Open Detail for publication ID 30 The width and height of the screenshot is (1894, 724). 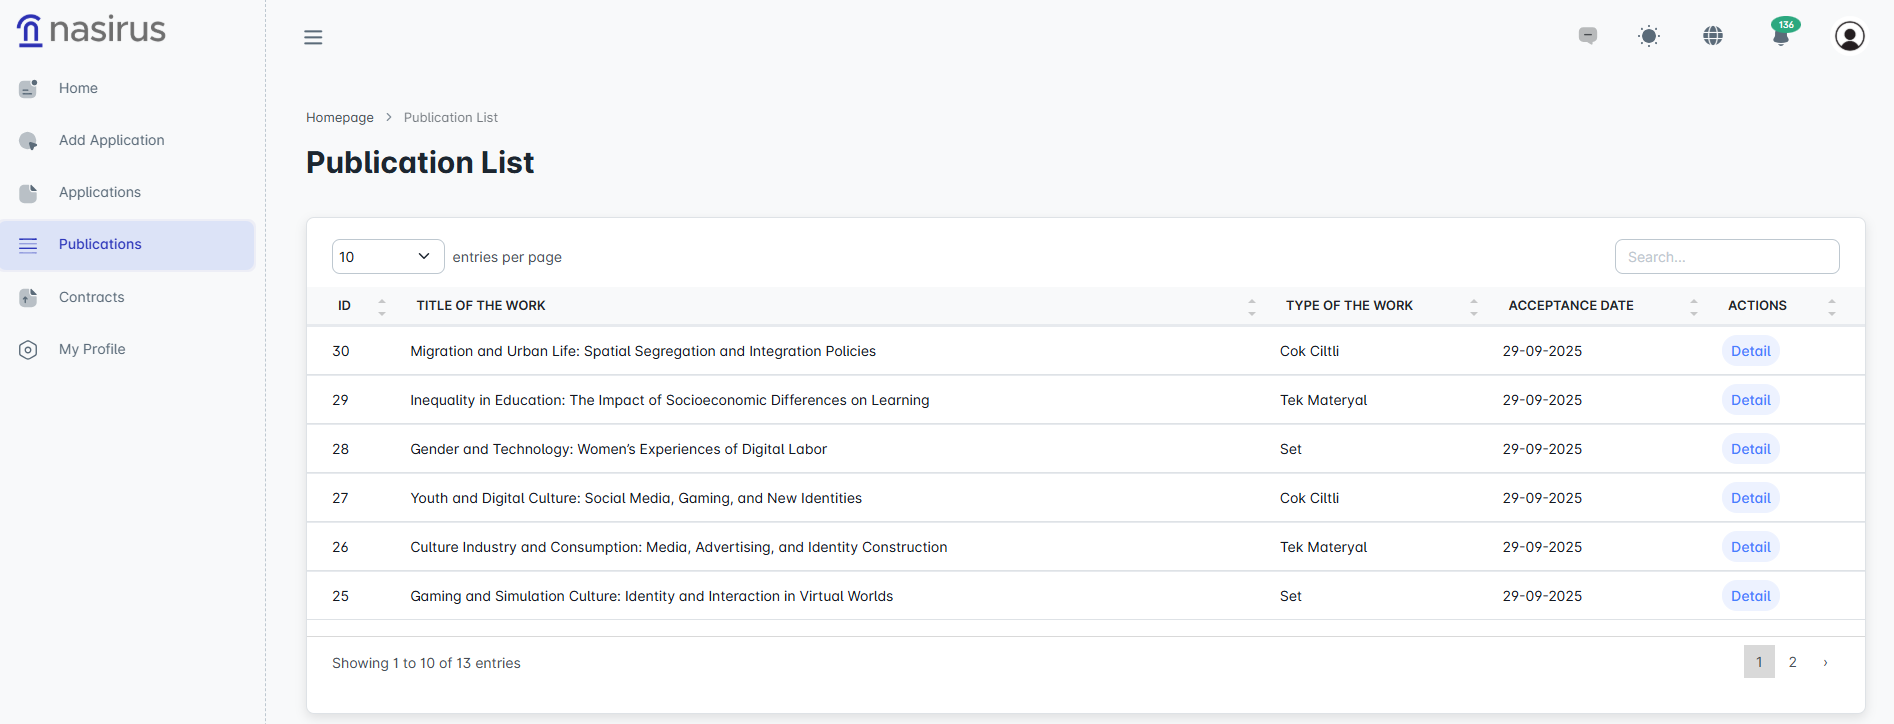1750,351
